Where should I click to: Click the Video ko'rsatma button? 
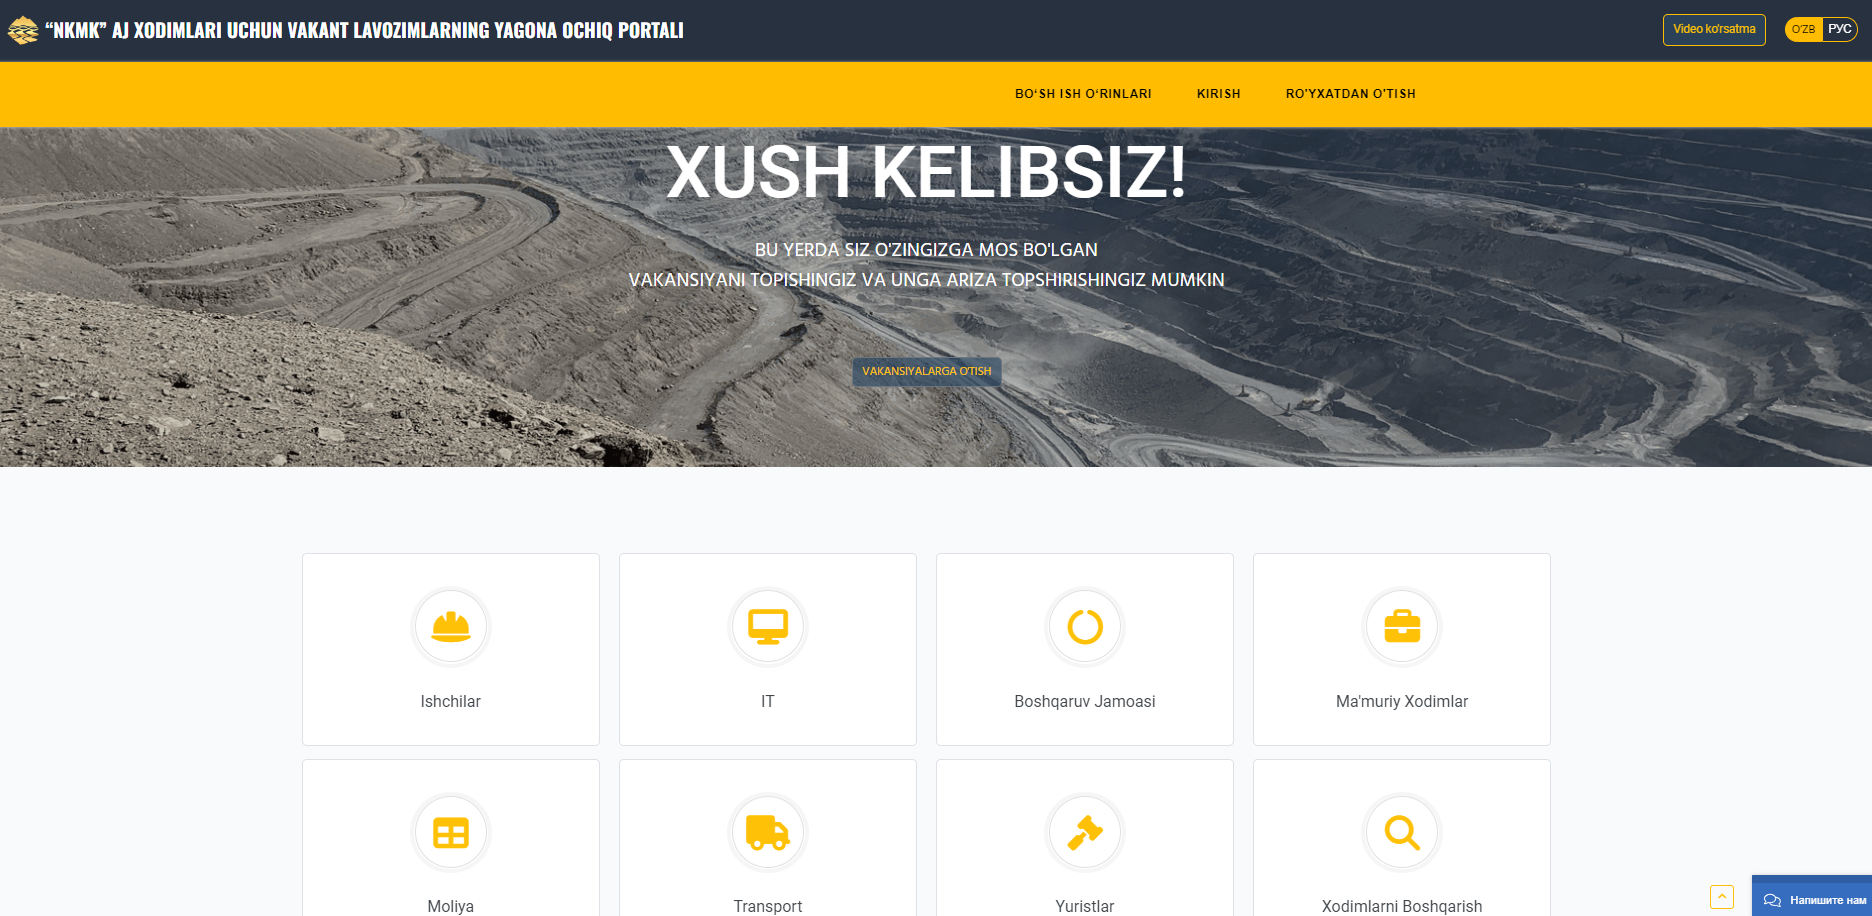1714,29
